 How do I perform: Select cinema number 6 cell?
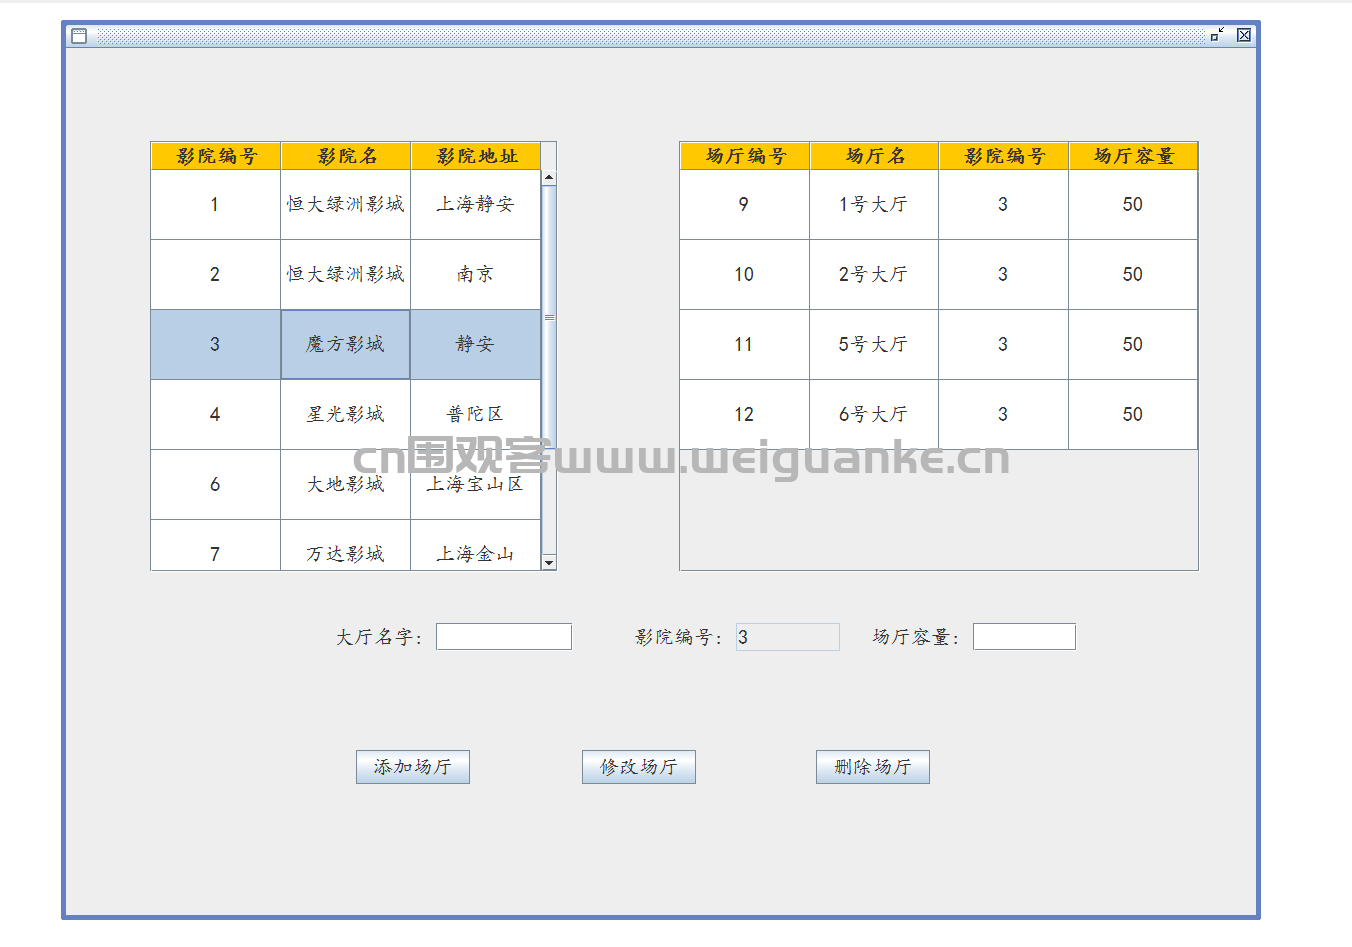click(216, 485)
